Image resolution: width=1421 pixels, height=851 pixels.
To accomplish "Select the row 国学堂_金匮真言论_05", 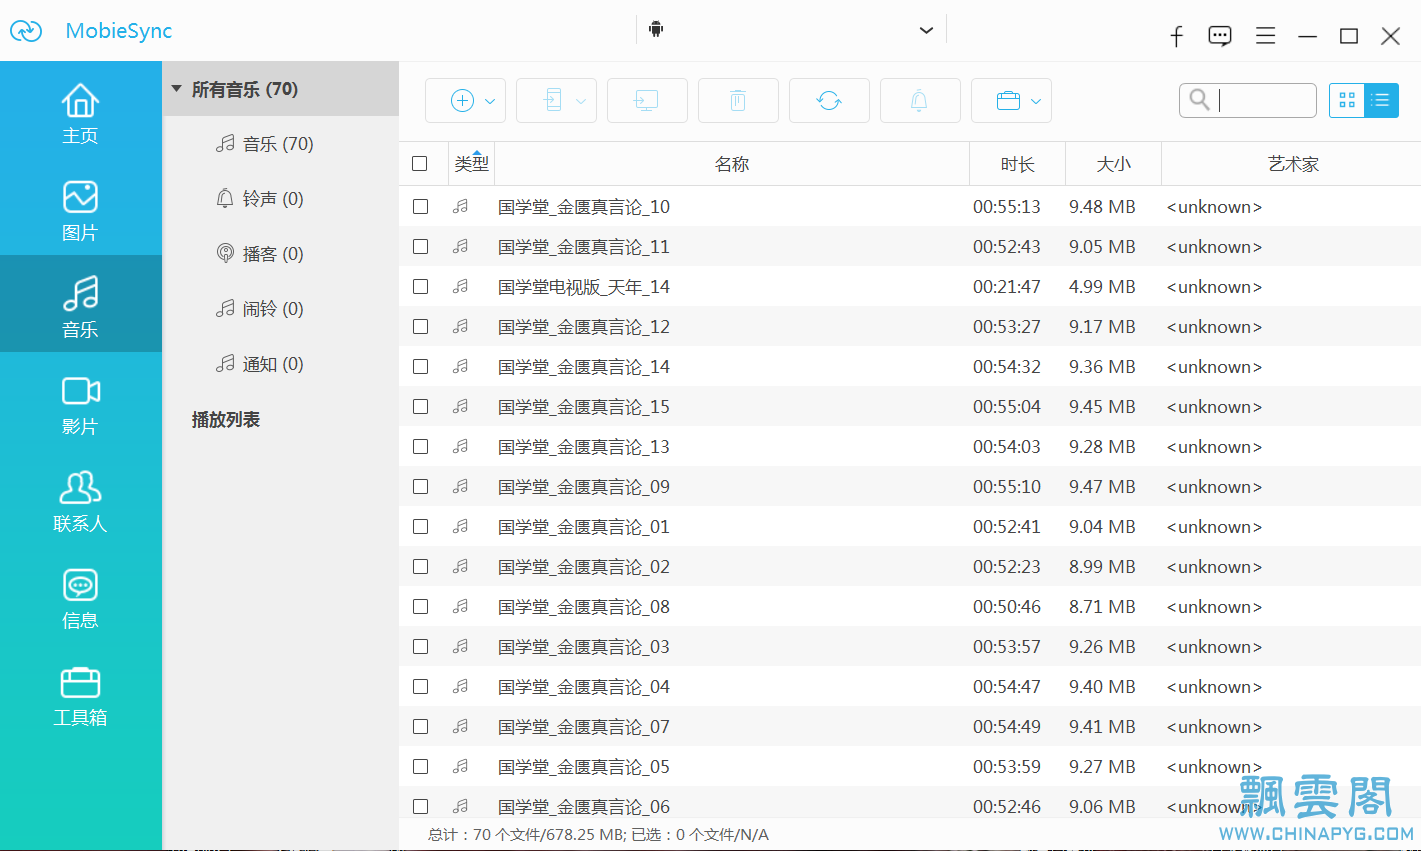I will click(910, 767).
